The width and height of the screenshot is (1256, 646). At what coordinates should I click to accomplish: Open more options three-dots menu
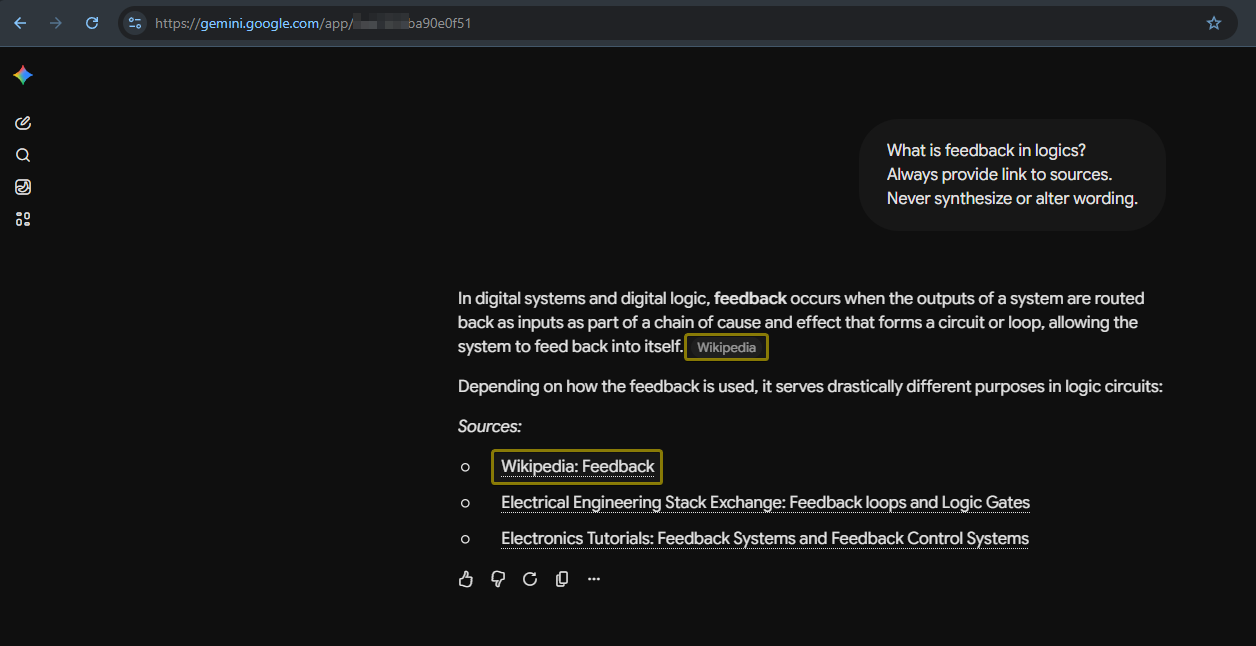594,579
